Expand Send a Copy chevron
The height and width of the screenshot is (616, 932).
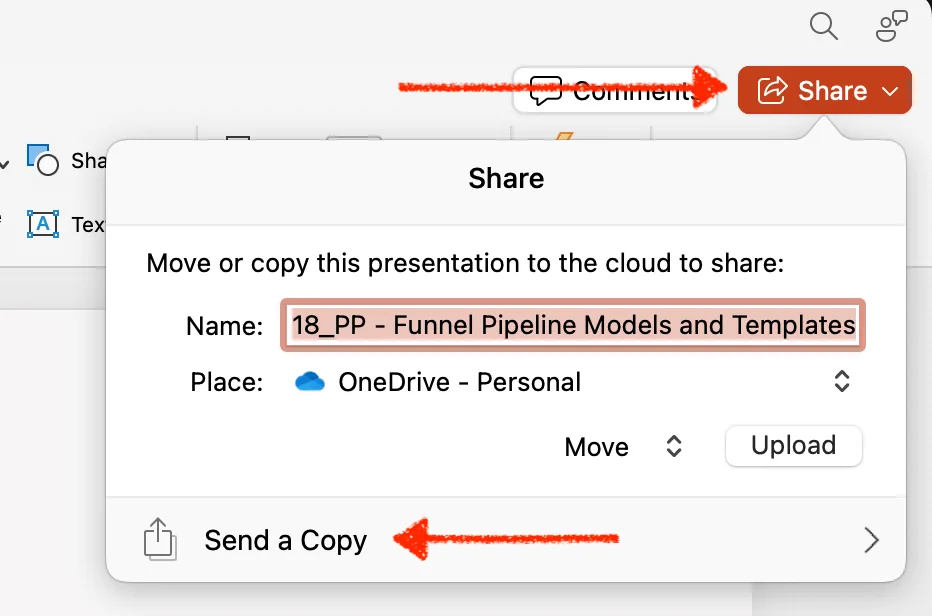tap(871, 540)
